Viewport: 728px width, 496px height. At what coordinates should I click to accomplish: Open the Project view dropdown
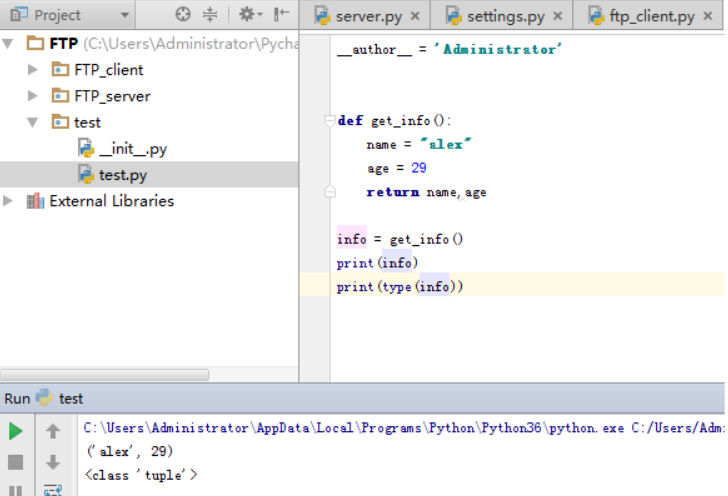(x=124, y=15)
